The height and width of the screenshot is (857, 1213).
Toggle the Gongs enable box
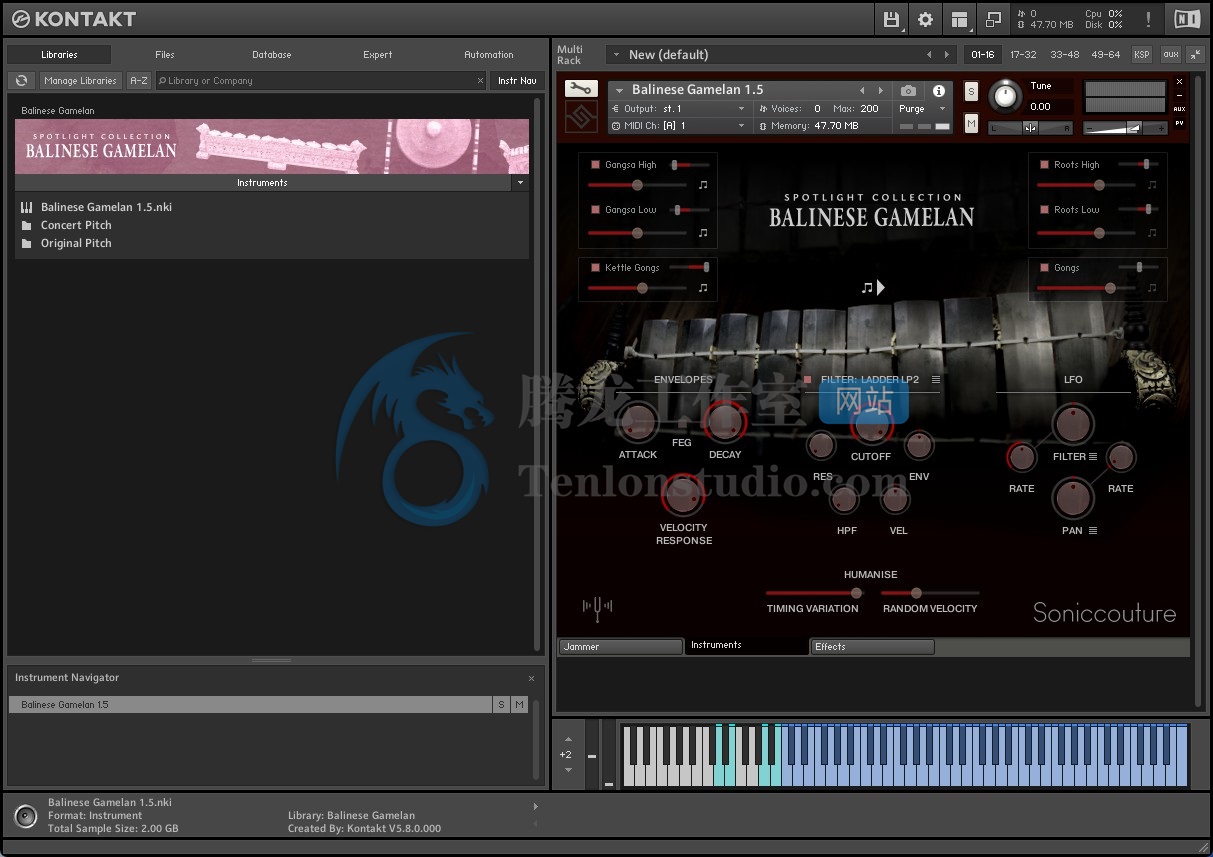tap(1044, 268)
